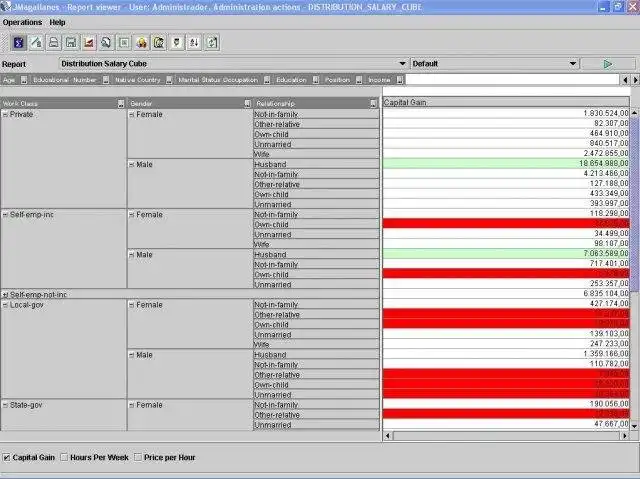
Task: Select the value 1.359.166,00
Action: [x=506, y=354]
